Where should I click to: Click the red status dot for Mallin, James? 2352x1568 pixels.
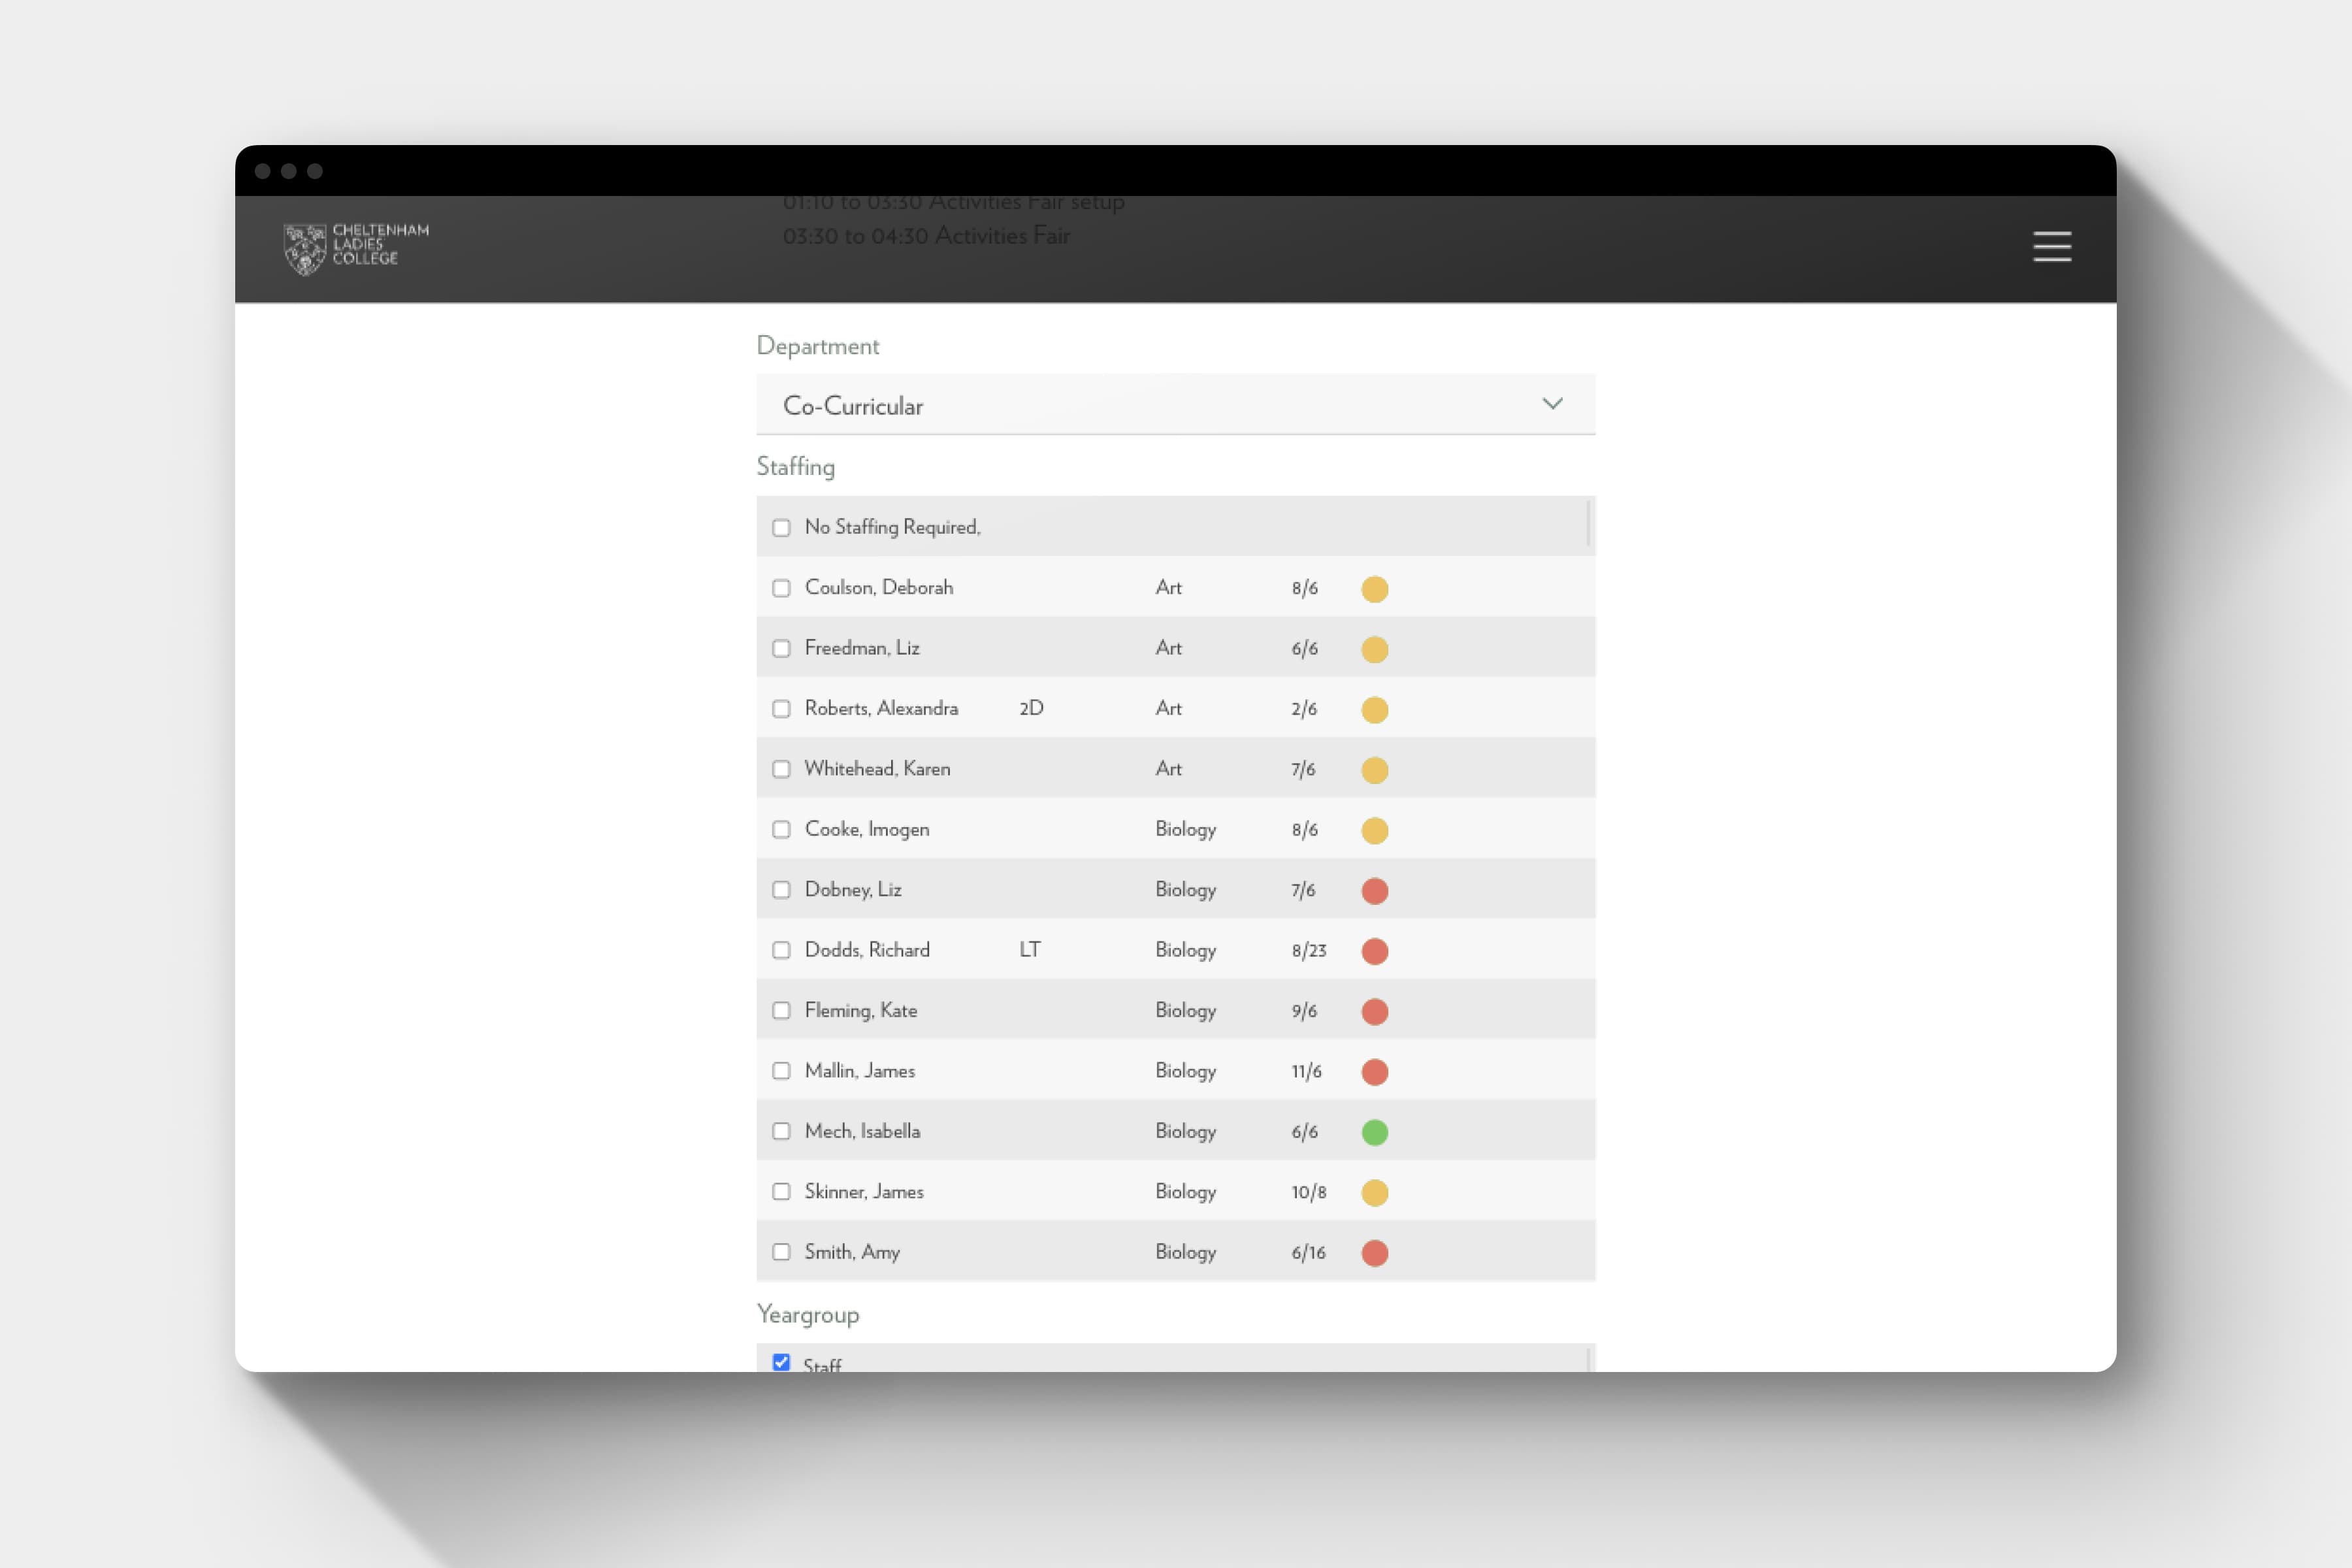point(1374,1072)
